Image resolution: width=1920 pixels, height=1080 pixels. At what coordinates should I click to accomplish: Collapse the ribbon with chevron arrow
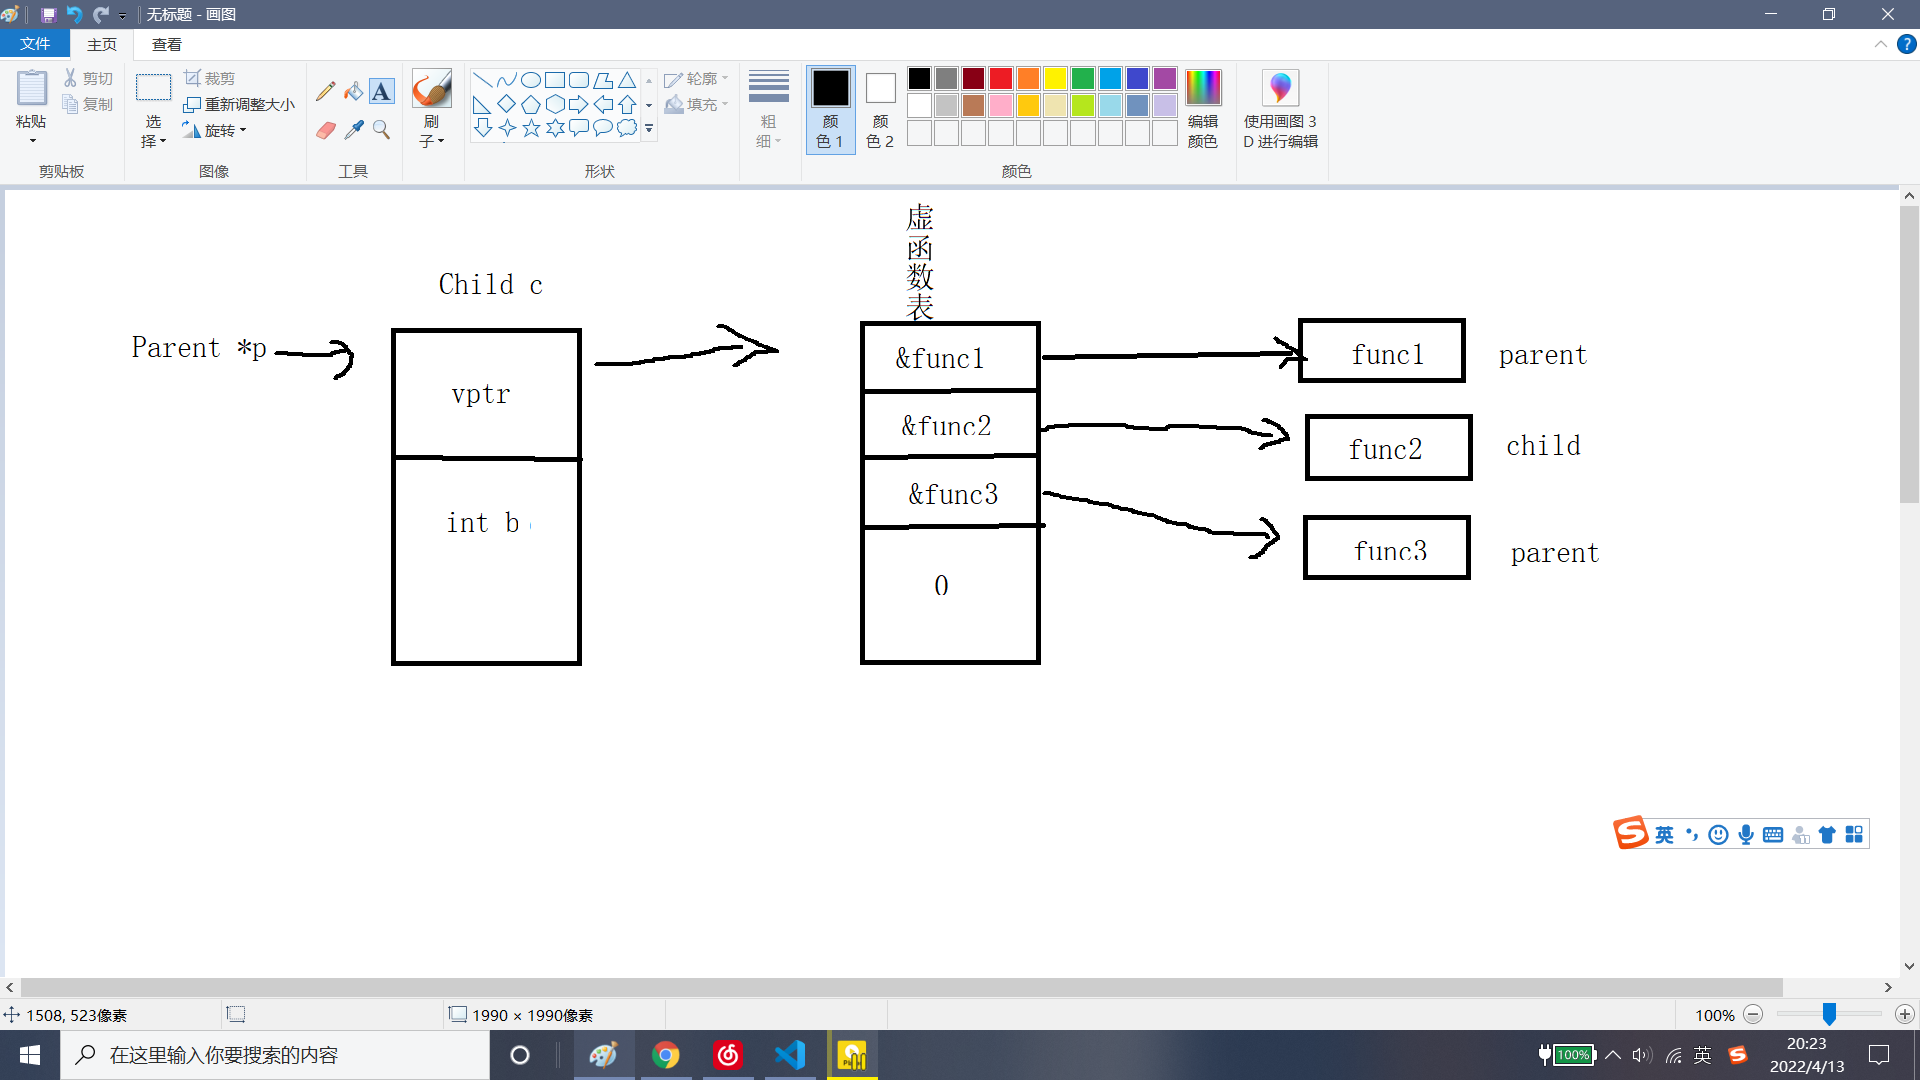pos(1880,44)
